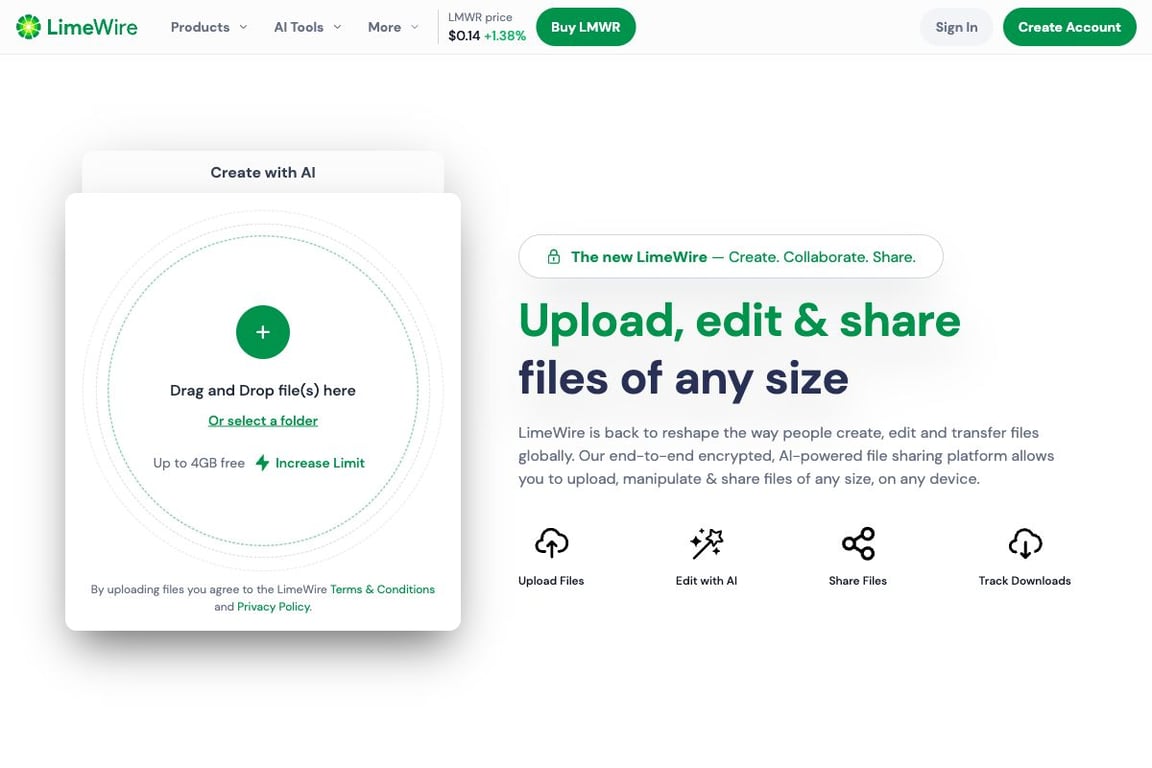The width and height of the screenshot is (1152, 768).
Task: Click the Track Downloads cloud icon
Action: (x=1025, y=543)
